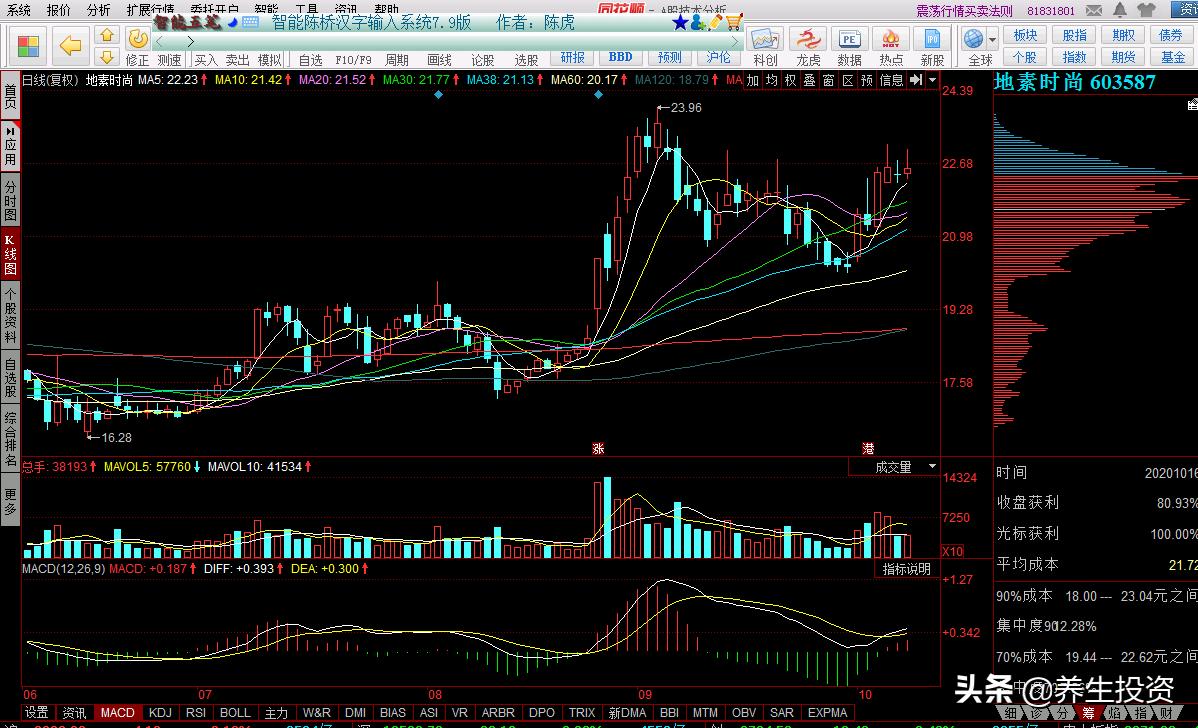The image size is (1198, 728).
Task: Open the 系统 menu
Action: pos(19,10)
